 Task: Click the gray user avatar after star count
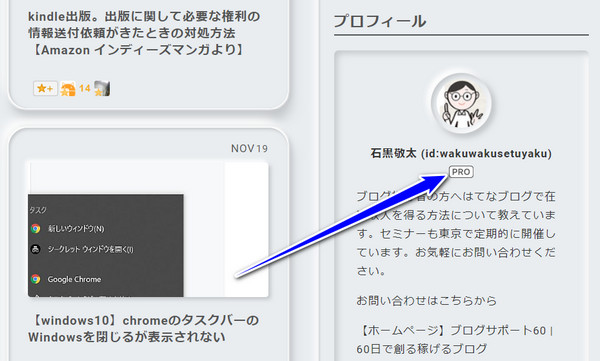click(102, 88)
